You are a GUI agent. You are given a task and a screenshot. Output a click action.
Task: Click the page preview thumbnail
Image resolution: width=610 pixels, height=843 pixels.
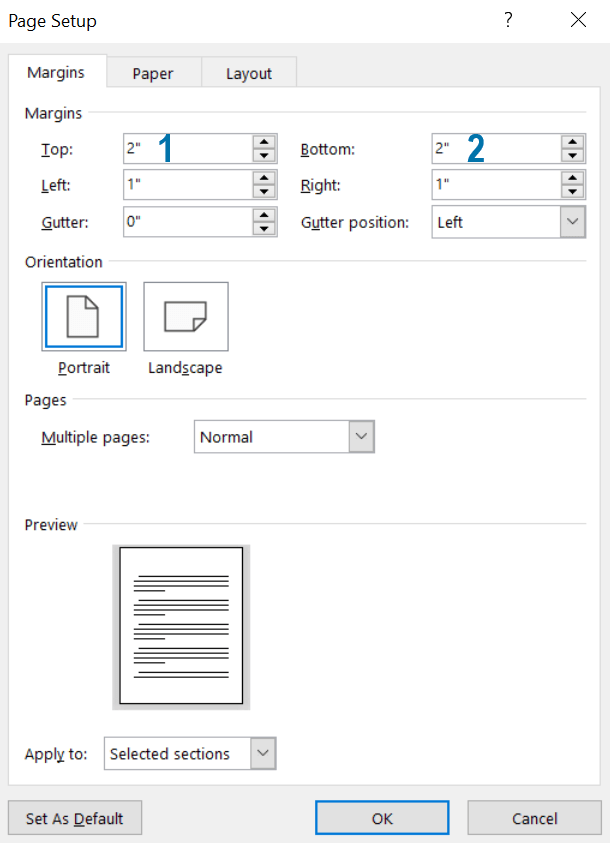click(x=181, y=626)
